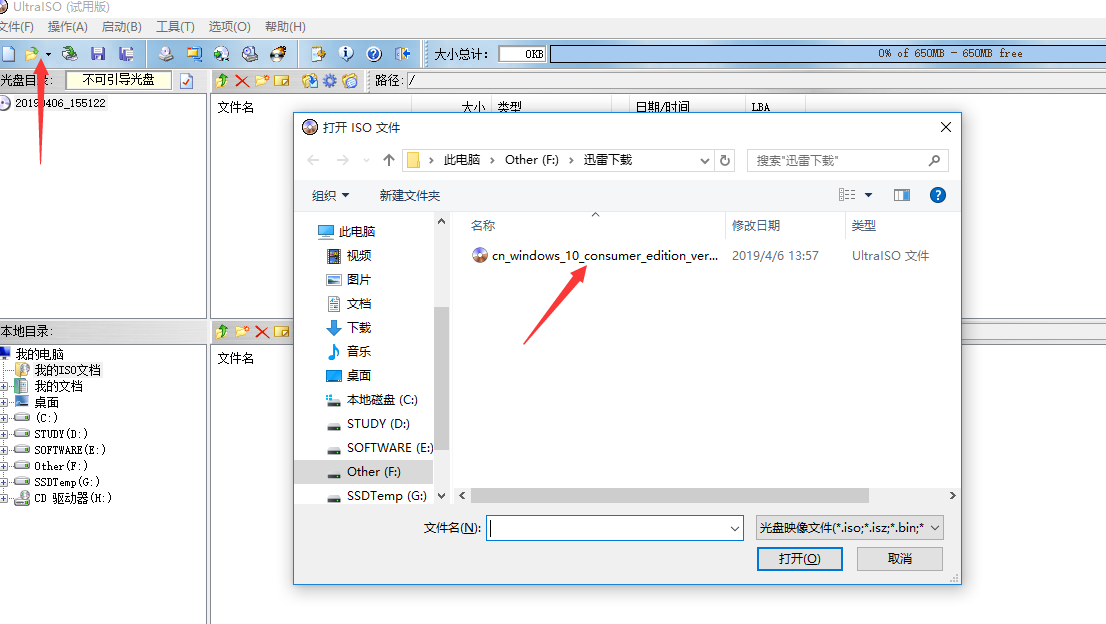Click the disc with green arrow toolbar icon

coord(221,54)
